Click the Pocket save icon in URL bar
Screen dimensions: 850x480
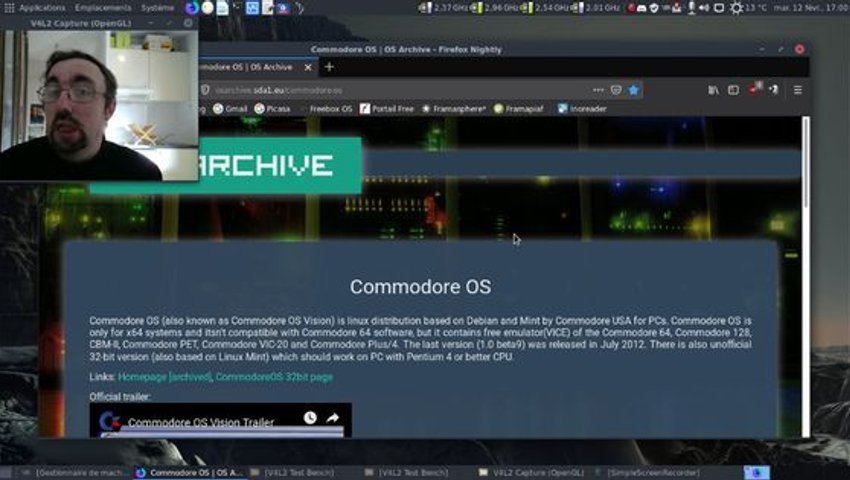pos(616,91)
